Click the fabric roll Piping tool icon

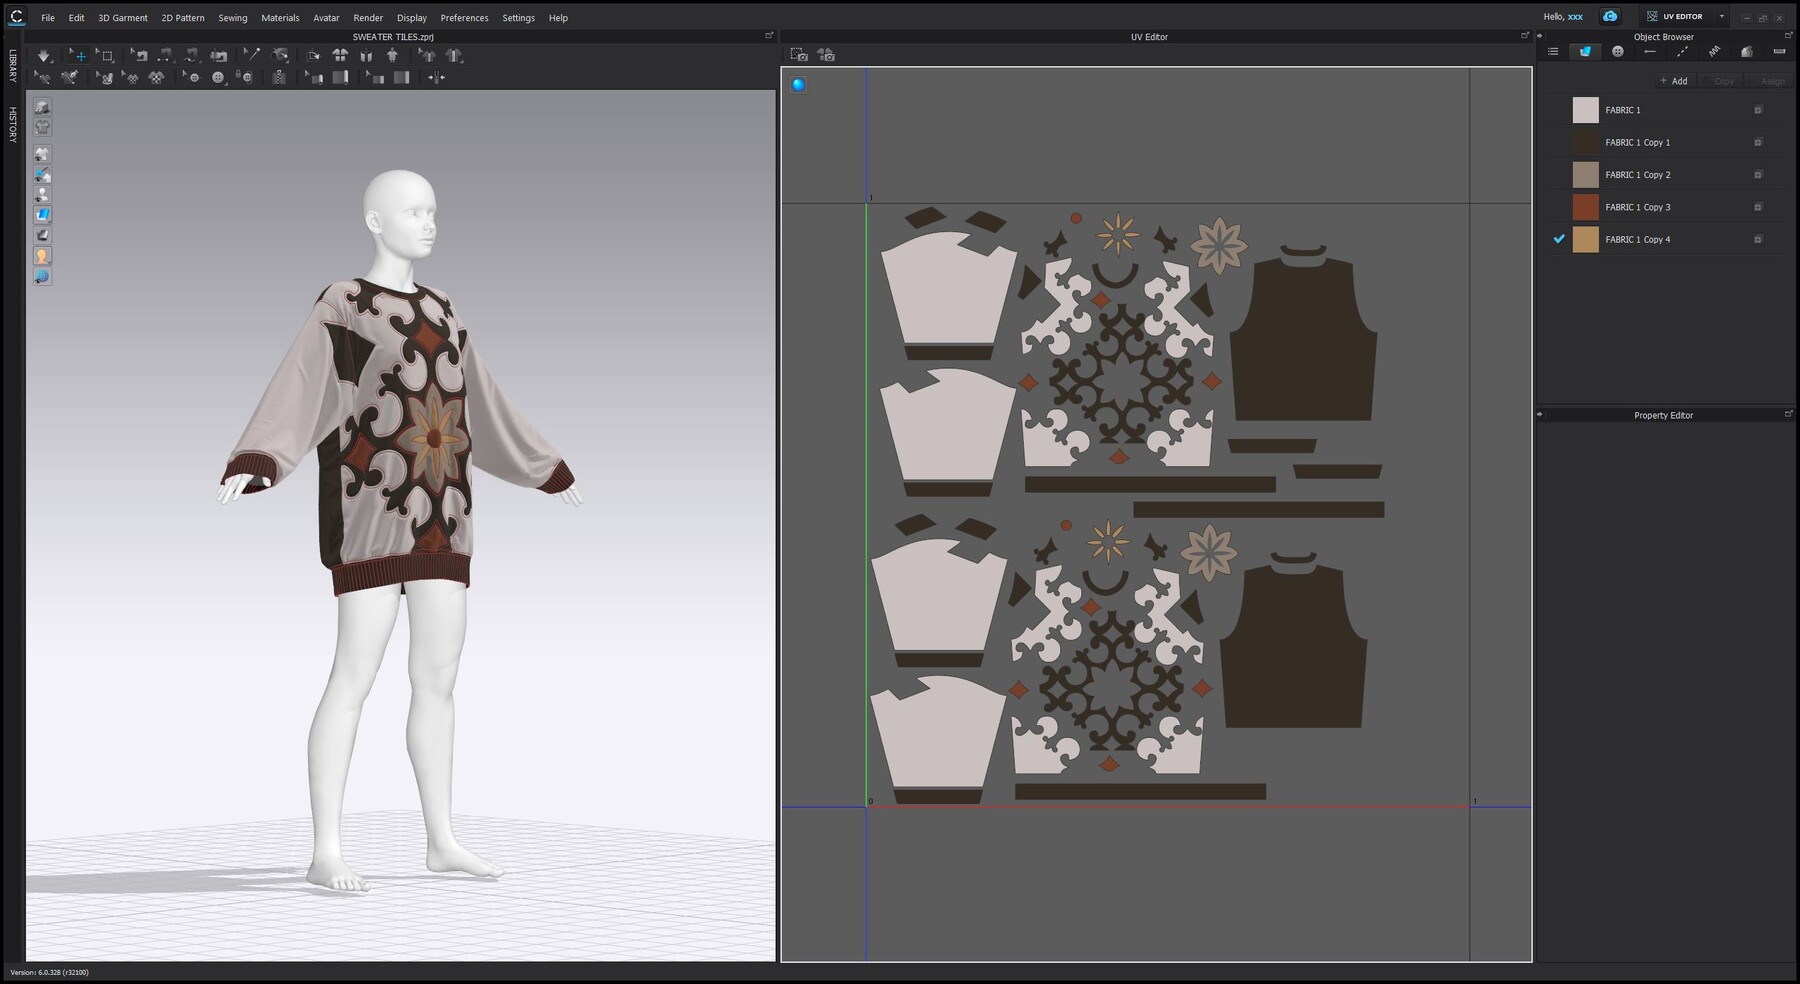340,77
